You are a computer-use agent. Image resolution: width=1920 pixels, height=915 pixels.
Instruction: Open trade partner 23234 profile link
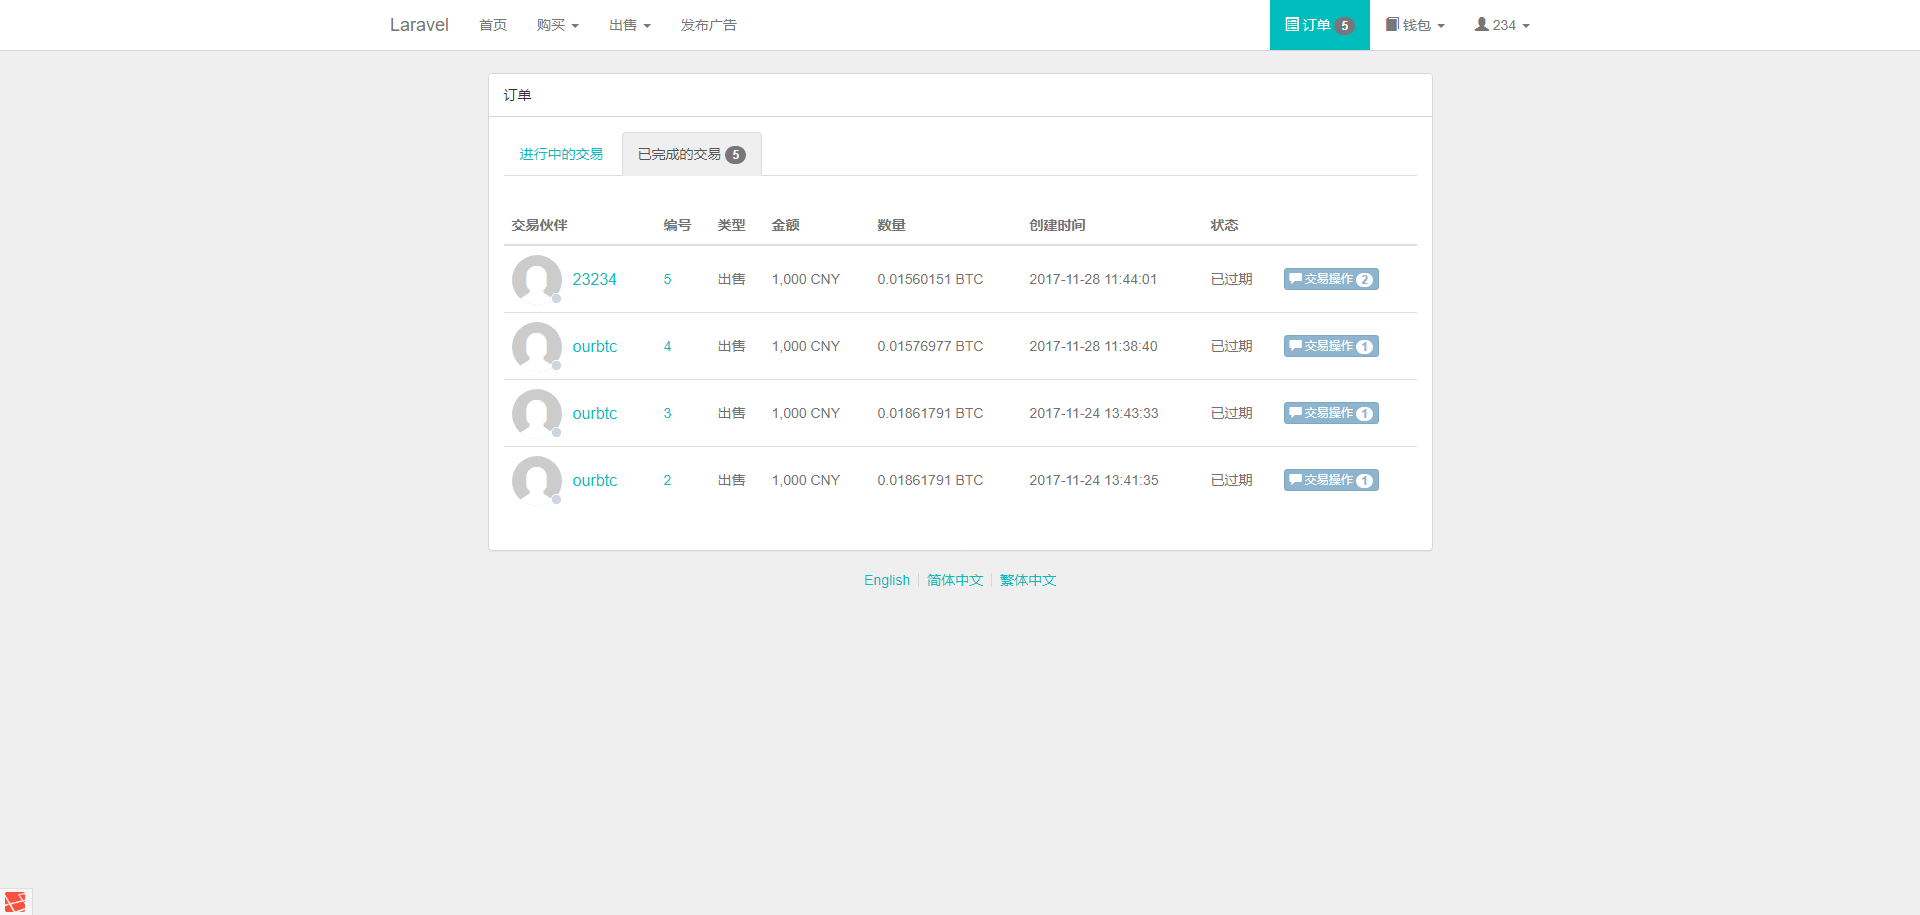(594, 279)
